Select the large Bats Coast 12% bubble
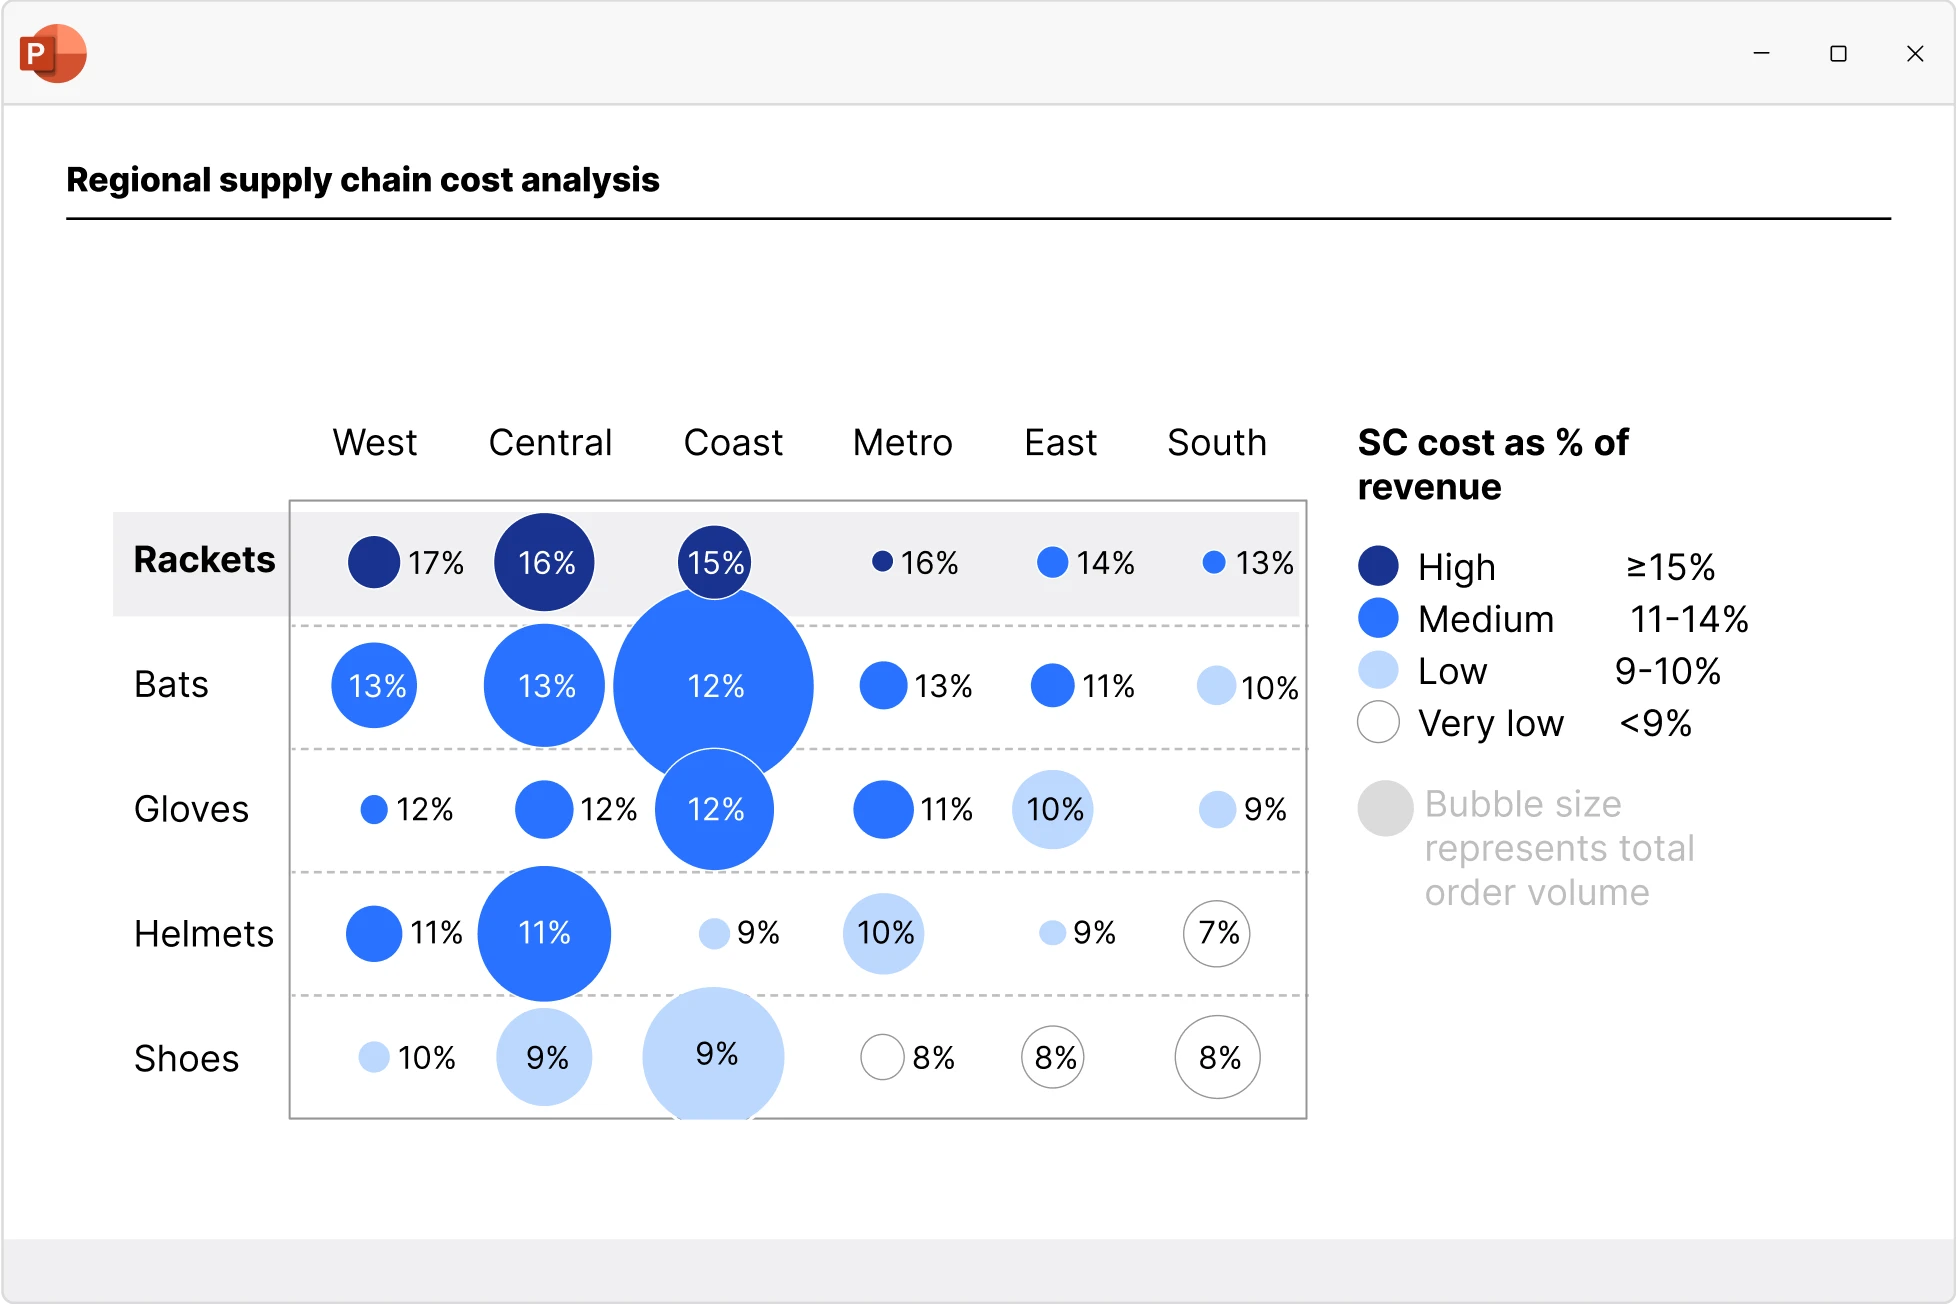 coord(713,670)
